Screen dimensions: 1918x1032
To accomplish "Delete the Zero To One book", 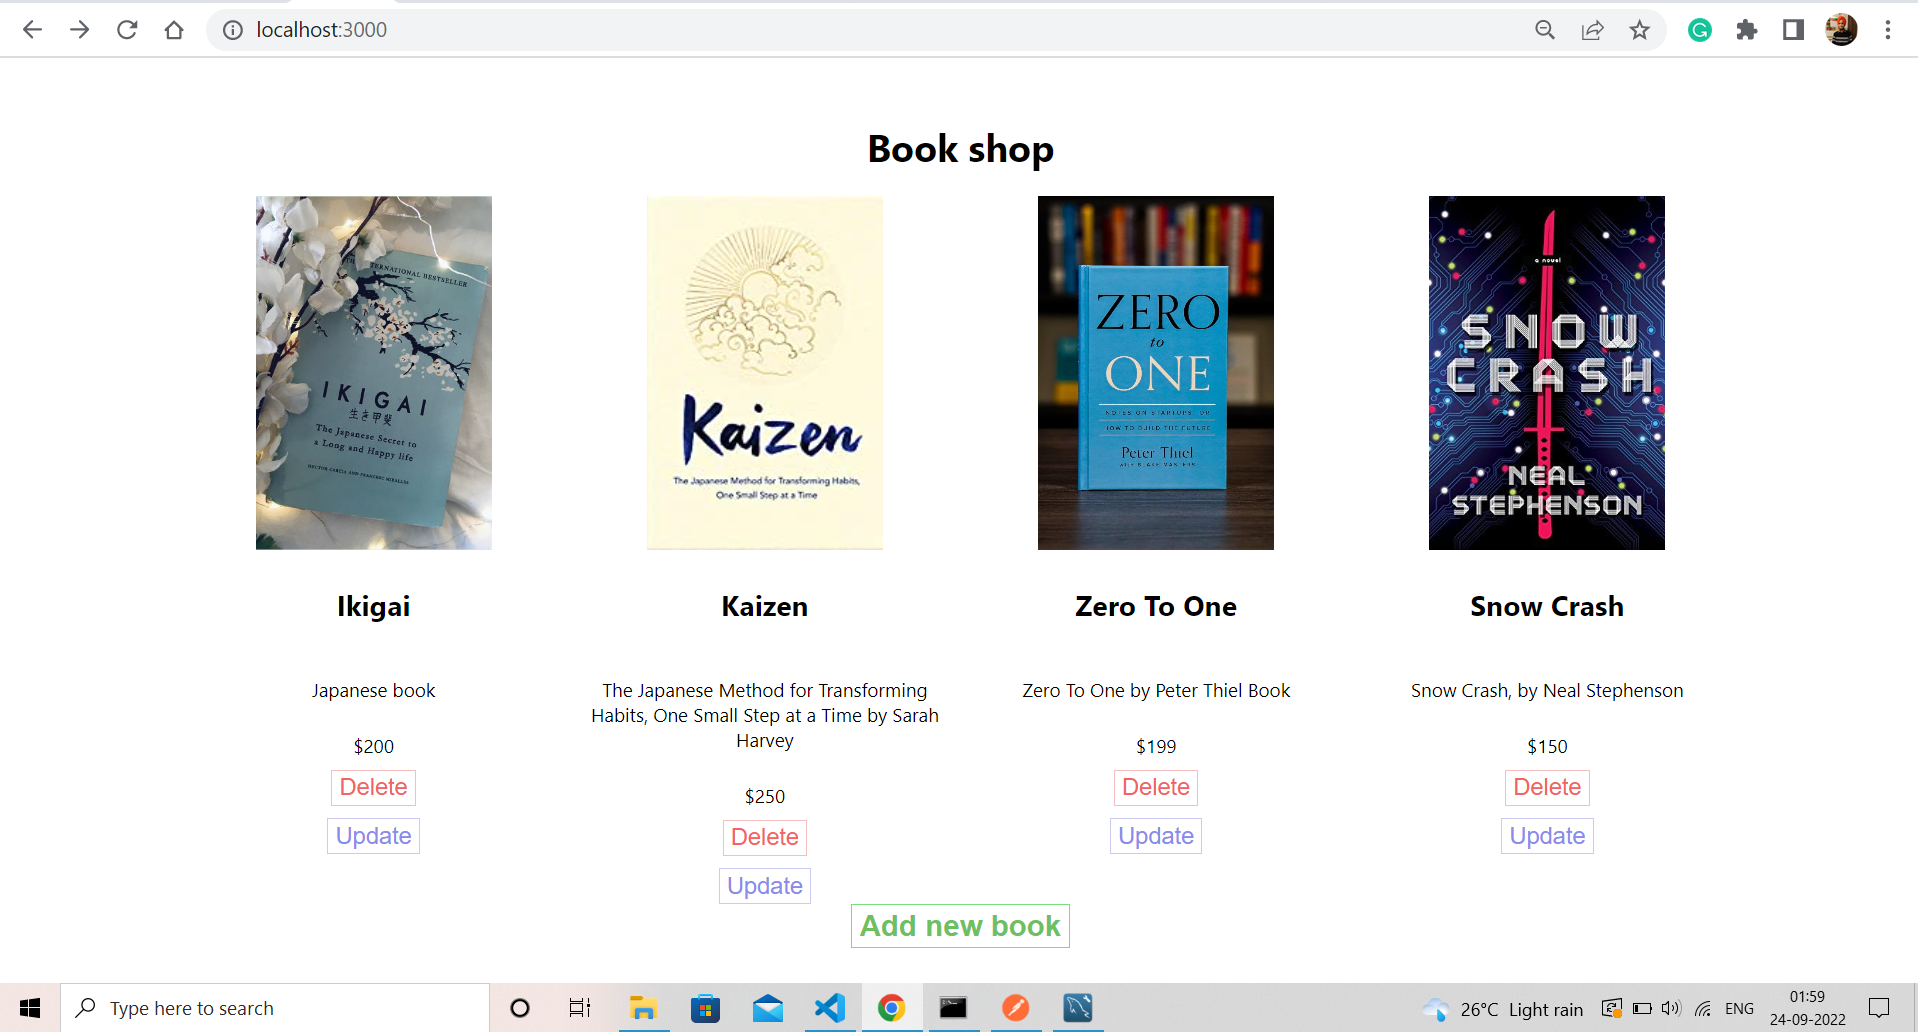I will [x=1156, y=787].
